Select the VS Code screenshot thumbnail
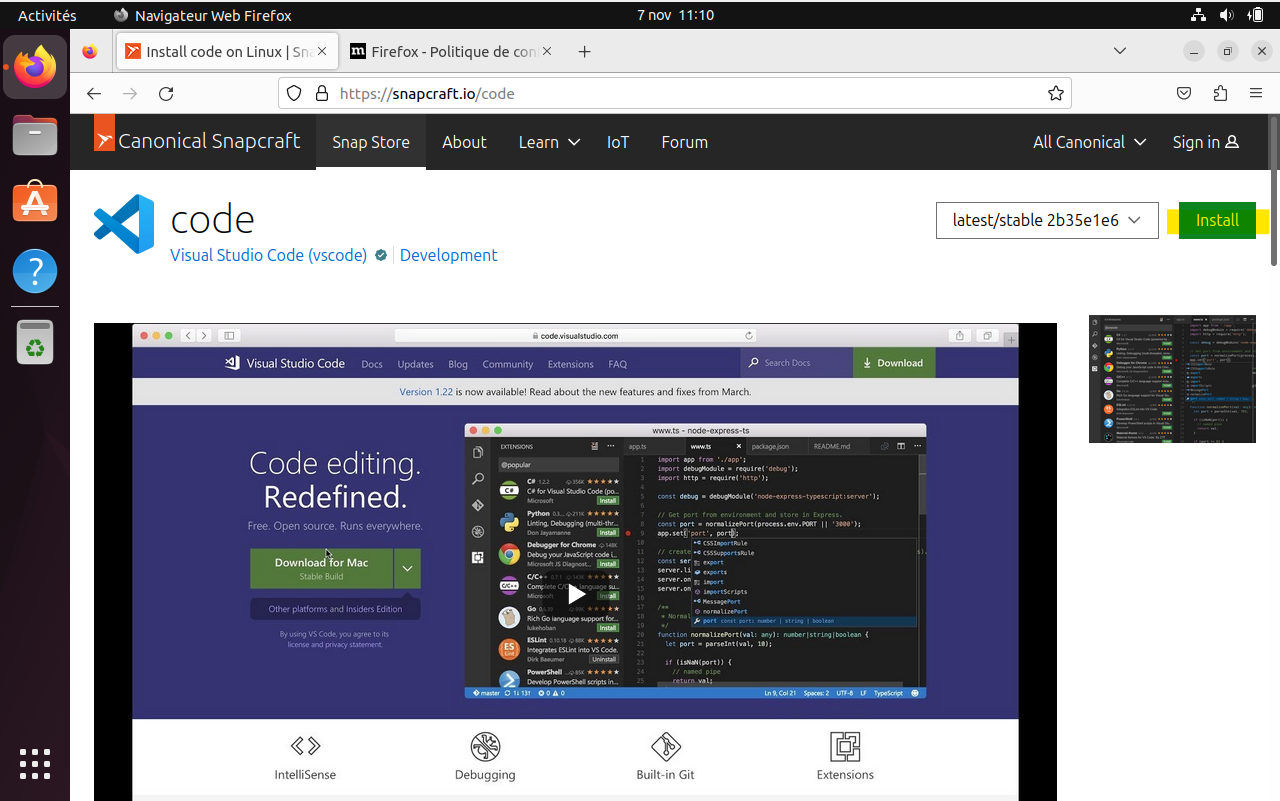This screenshot has width=1280, height=801. [1171, 379]
